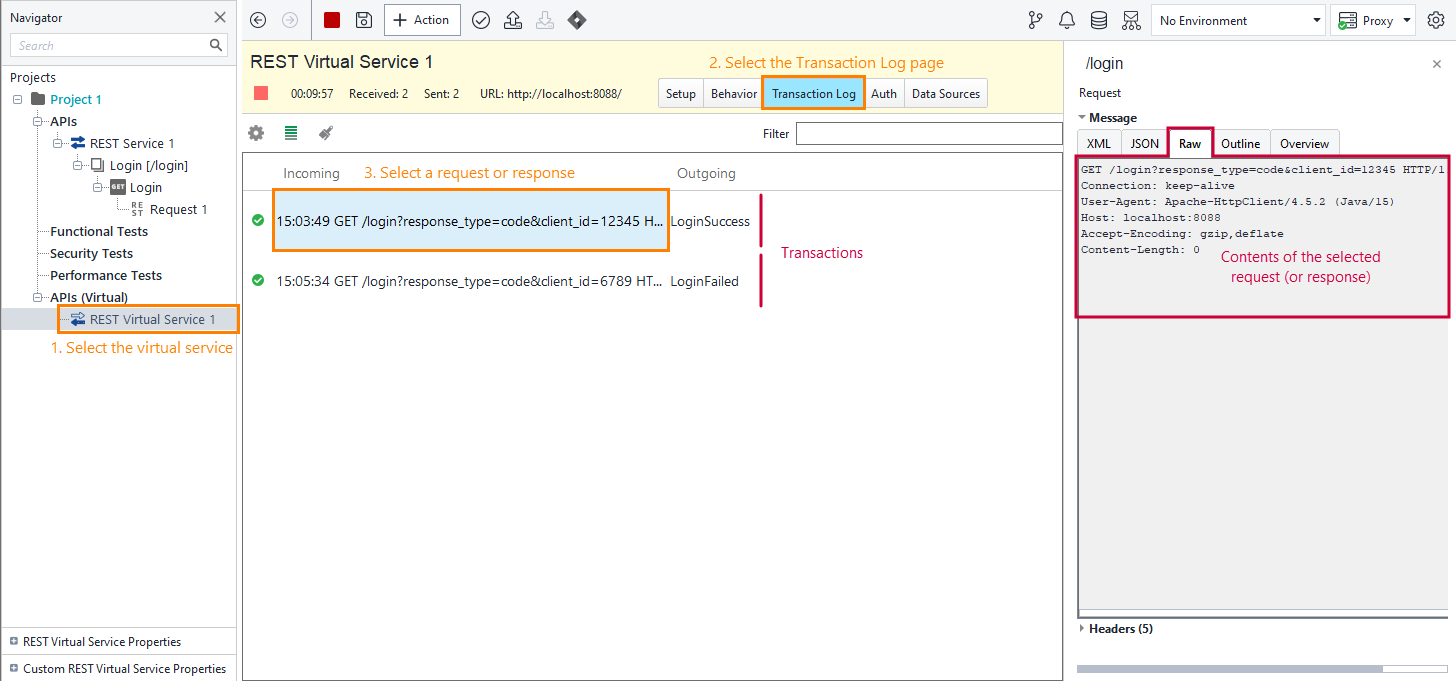
Task: Save the project using the save icon
Action: point(363,19)
